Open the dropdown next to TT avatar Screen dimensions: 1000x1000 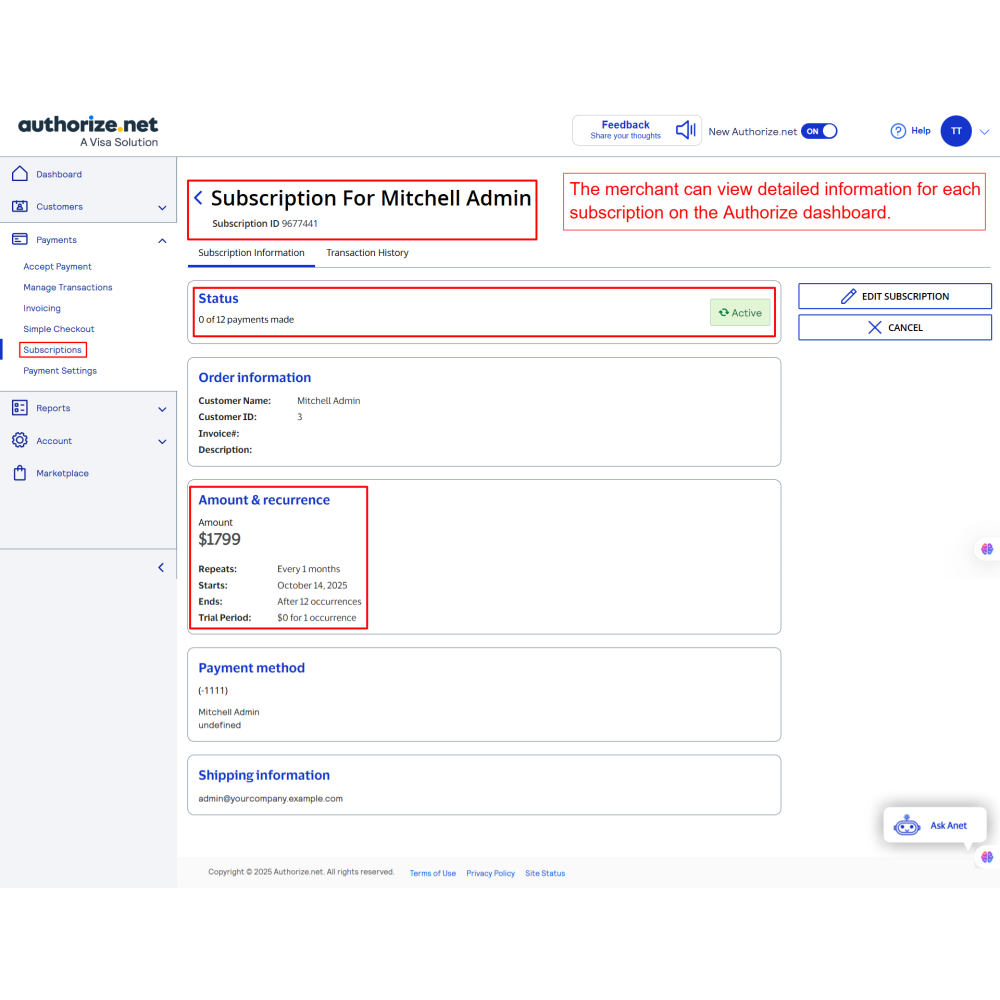[984, 131]
